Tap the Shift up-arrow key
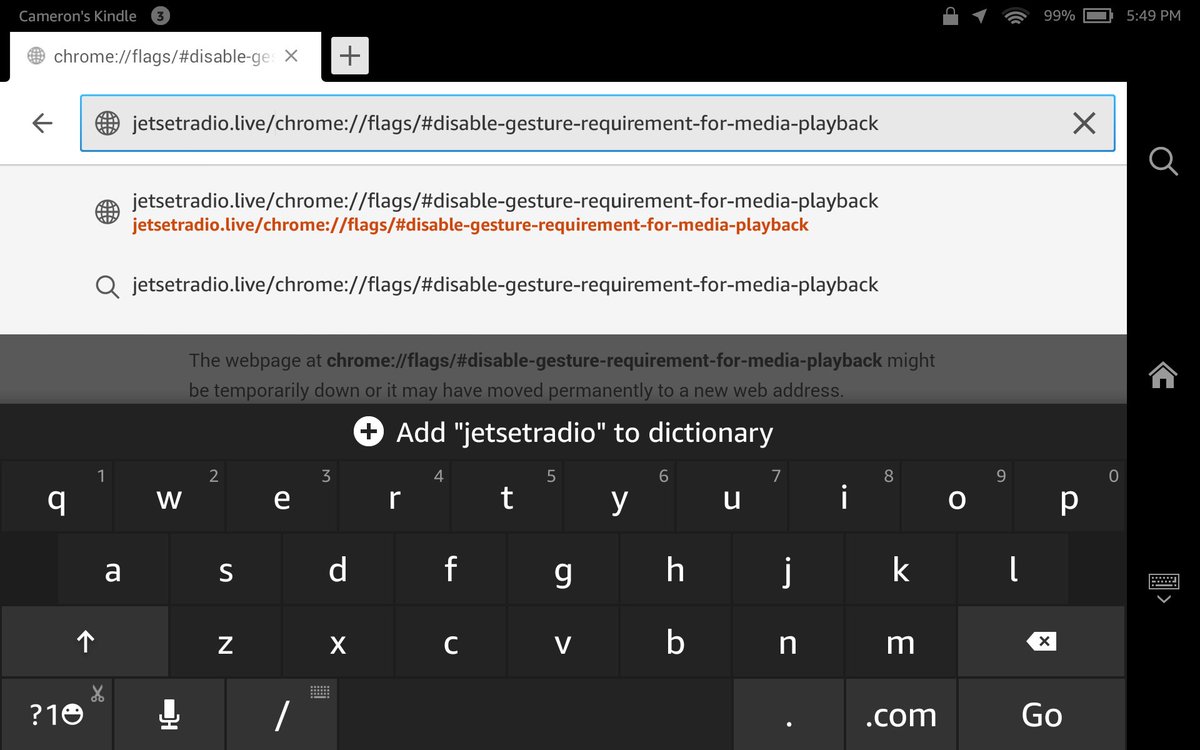 click(x=85, y=643)
